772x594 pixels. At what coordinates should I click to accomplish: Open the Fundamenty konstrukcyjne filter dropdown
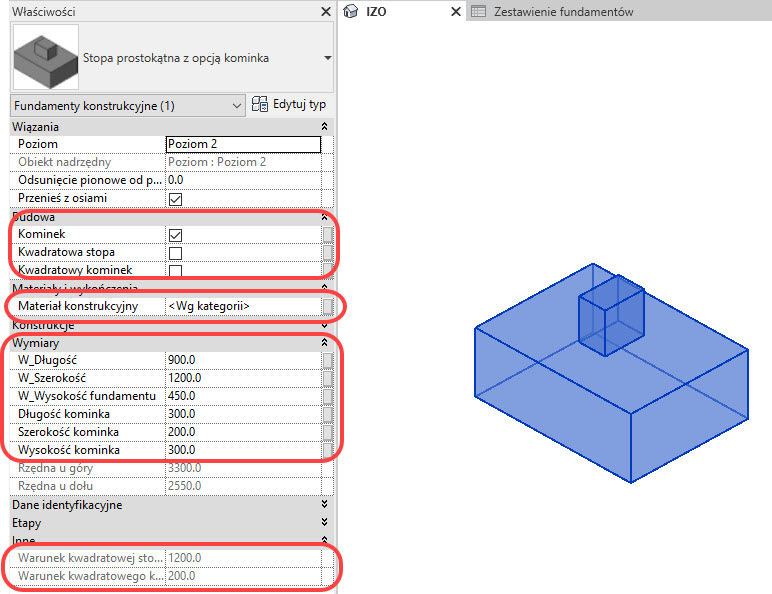click(236, 105)
